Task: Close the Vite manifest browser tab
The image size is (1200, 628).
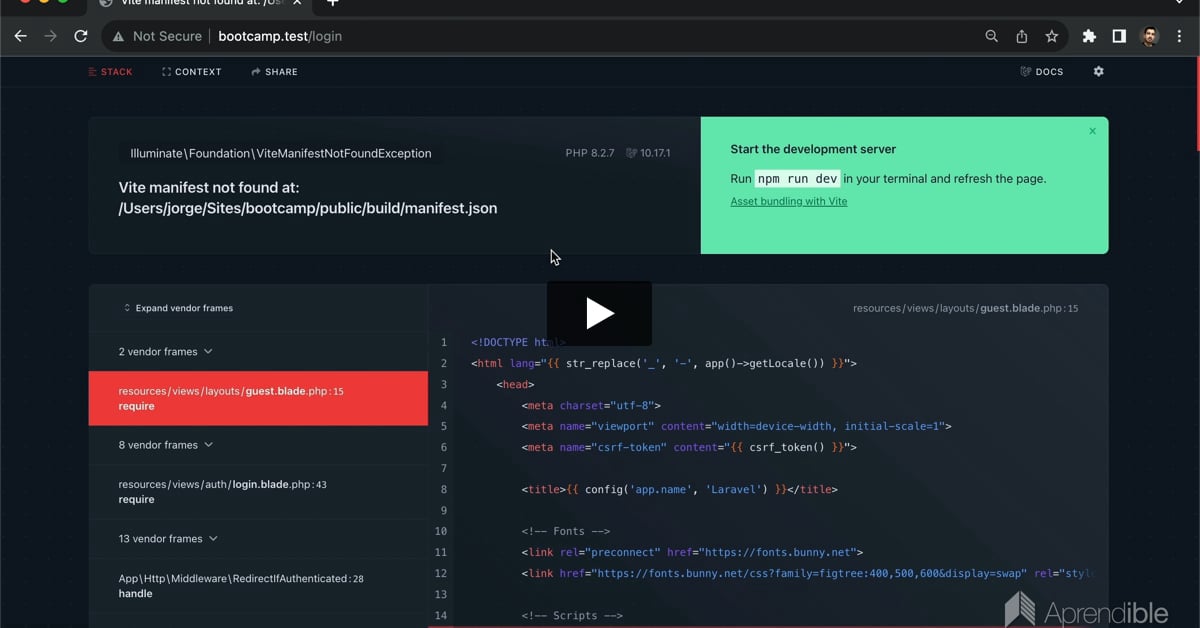Action: tap(297, 3)
